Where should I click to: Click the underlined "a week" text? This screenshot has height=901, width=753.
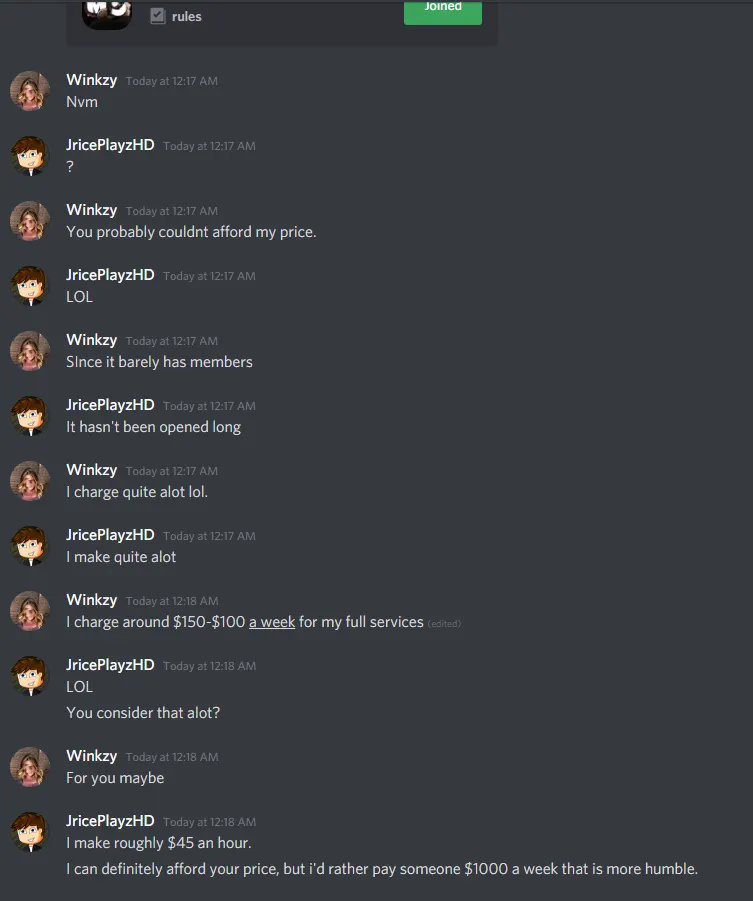[272, 622]
